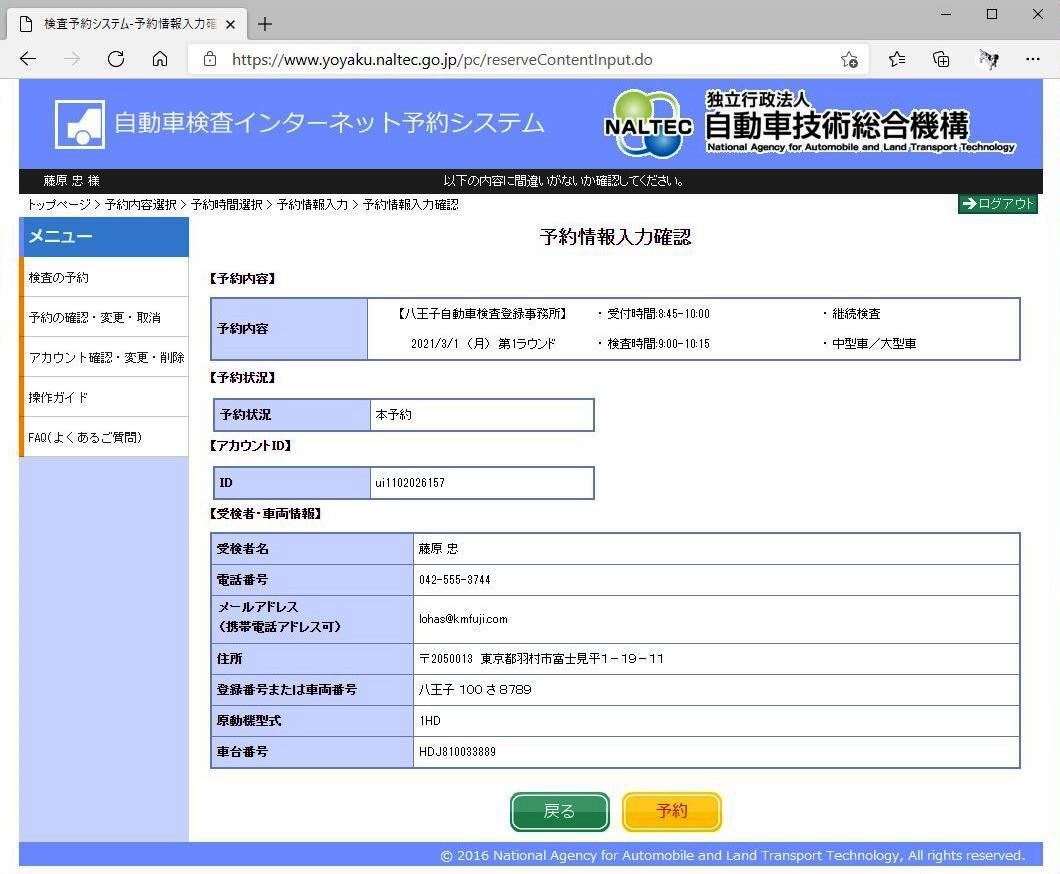Click the chassis number HDJ810033889
Image resolution: width=1060 pixels, height=874 pixels.
click(457, 752)
